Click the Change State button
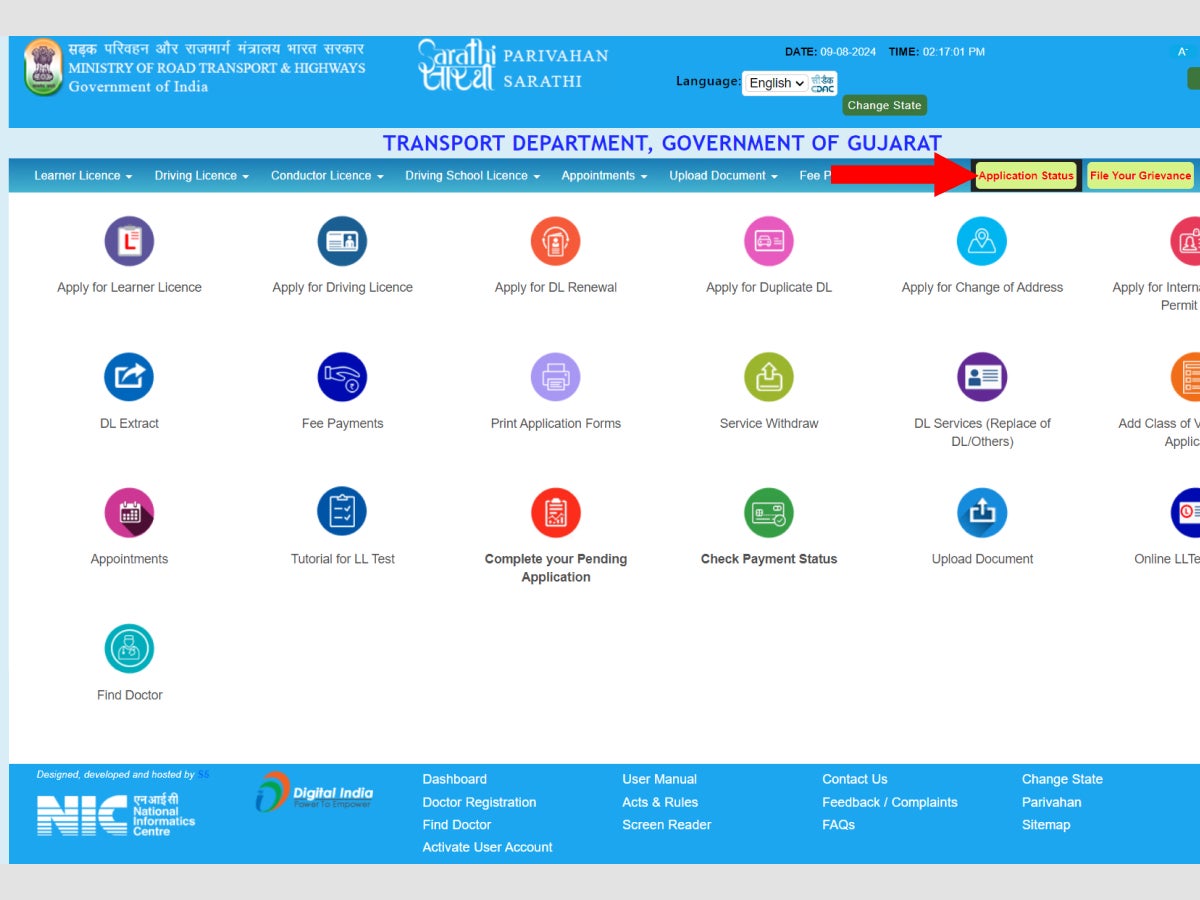The image size is (1200, 900). click(x=884, y=105)
